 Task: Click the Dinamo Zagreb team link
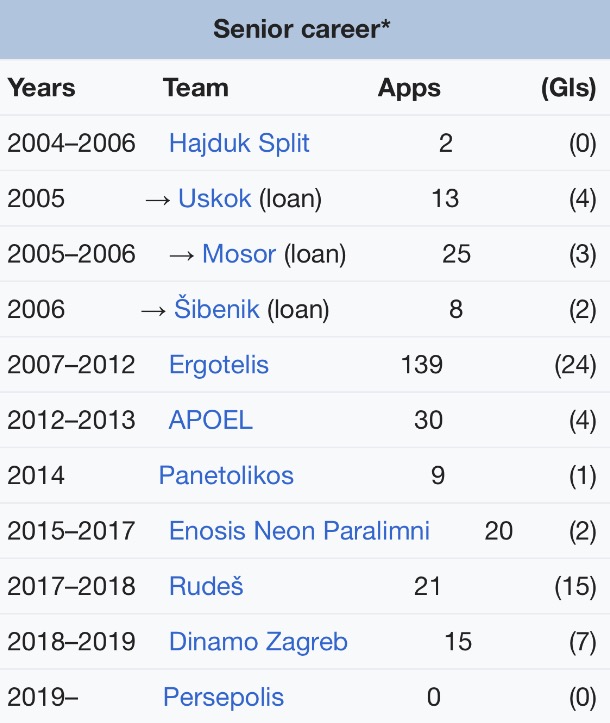coord(258,641)
